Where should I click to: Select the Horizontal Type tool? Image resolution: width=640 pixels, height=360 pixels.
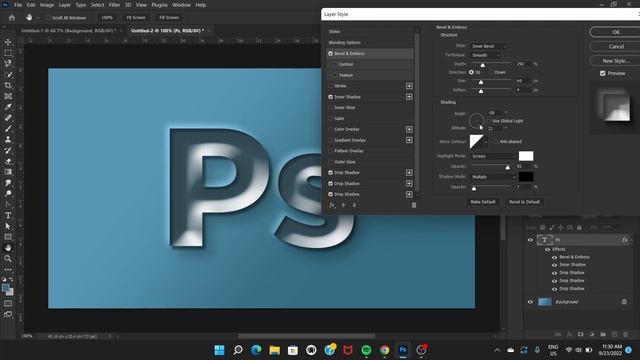pos(8,215)
